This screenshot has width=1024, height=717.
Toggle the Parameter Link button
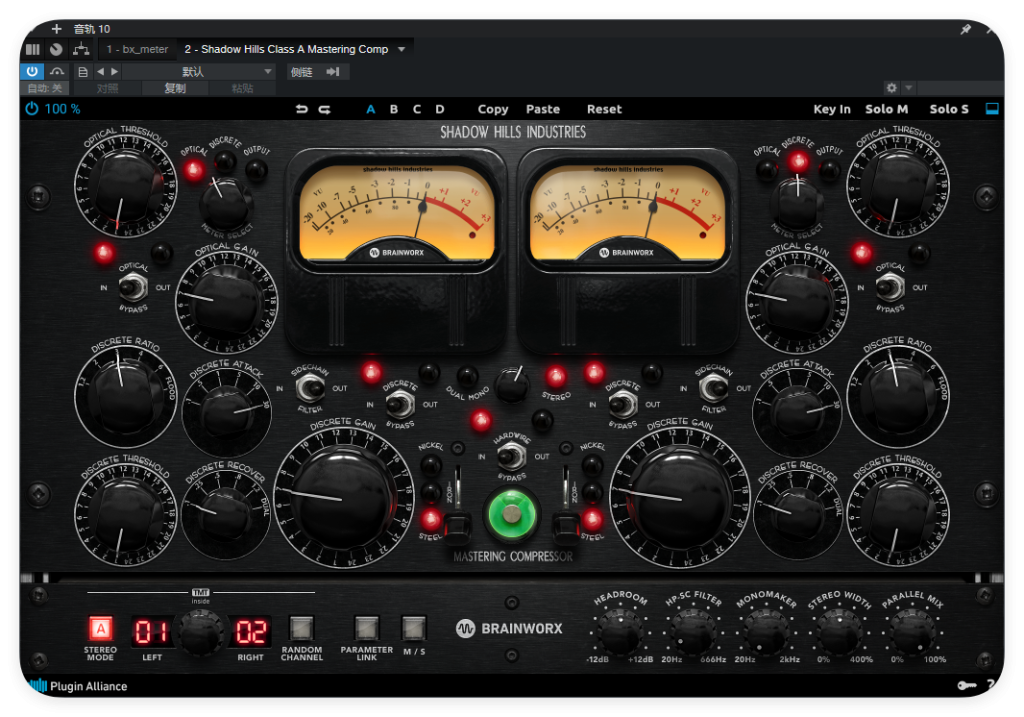point(366,628)
